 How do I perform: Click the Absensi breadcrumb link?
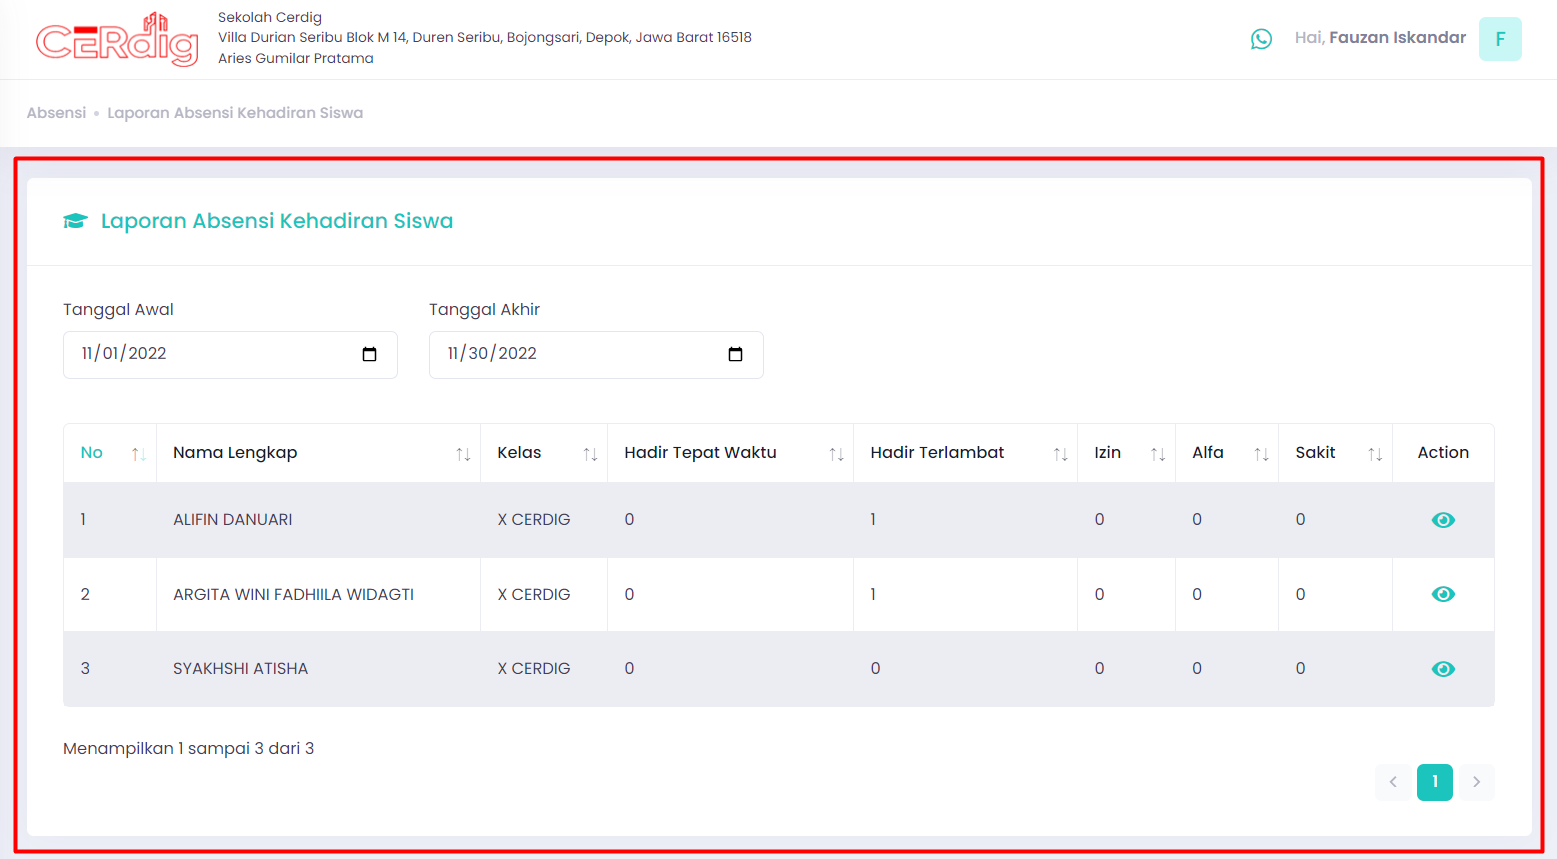coord(56,113)
